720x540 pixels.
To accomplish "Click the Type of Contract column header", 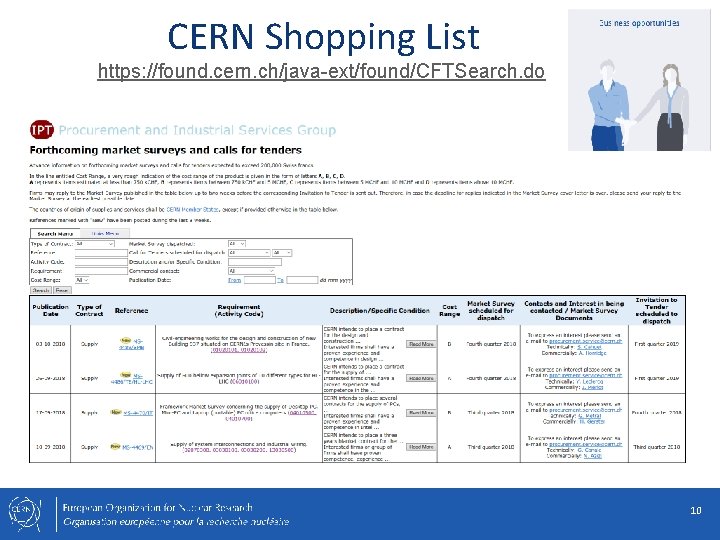I will tap(90, 310).
